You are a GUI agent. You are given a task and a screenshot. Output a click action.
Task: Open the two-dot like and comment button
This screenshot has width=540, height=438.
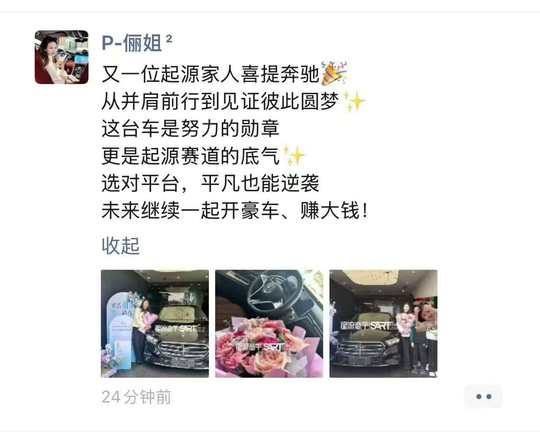(483, 397)
